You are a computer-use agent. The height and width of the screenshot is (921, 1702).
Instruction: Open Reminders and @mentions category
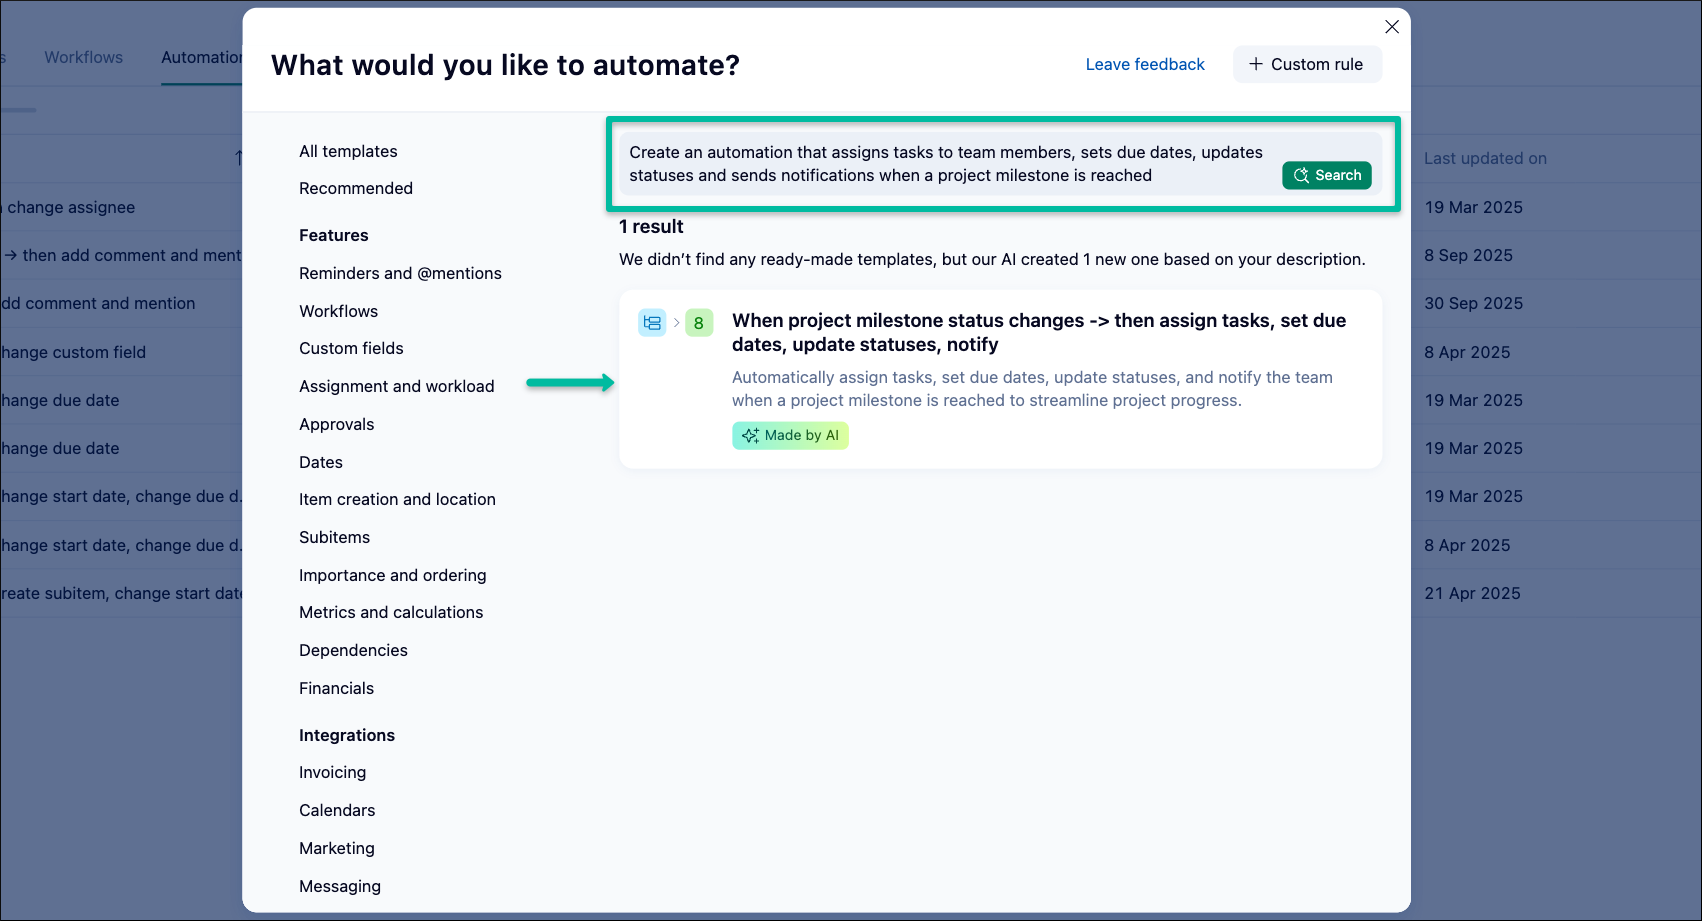[400, 274]
